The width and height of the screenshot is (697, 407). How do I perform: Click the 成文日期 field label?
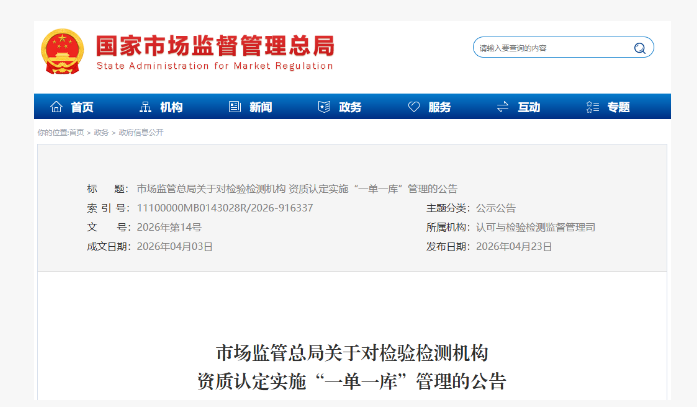point(108,246)
